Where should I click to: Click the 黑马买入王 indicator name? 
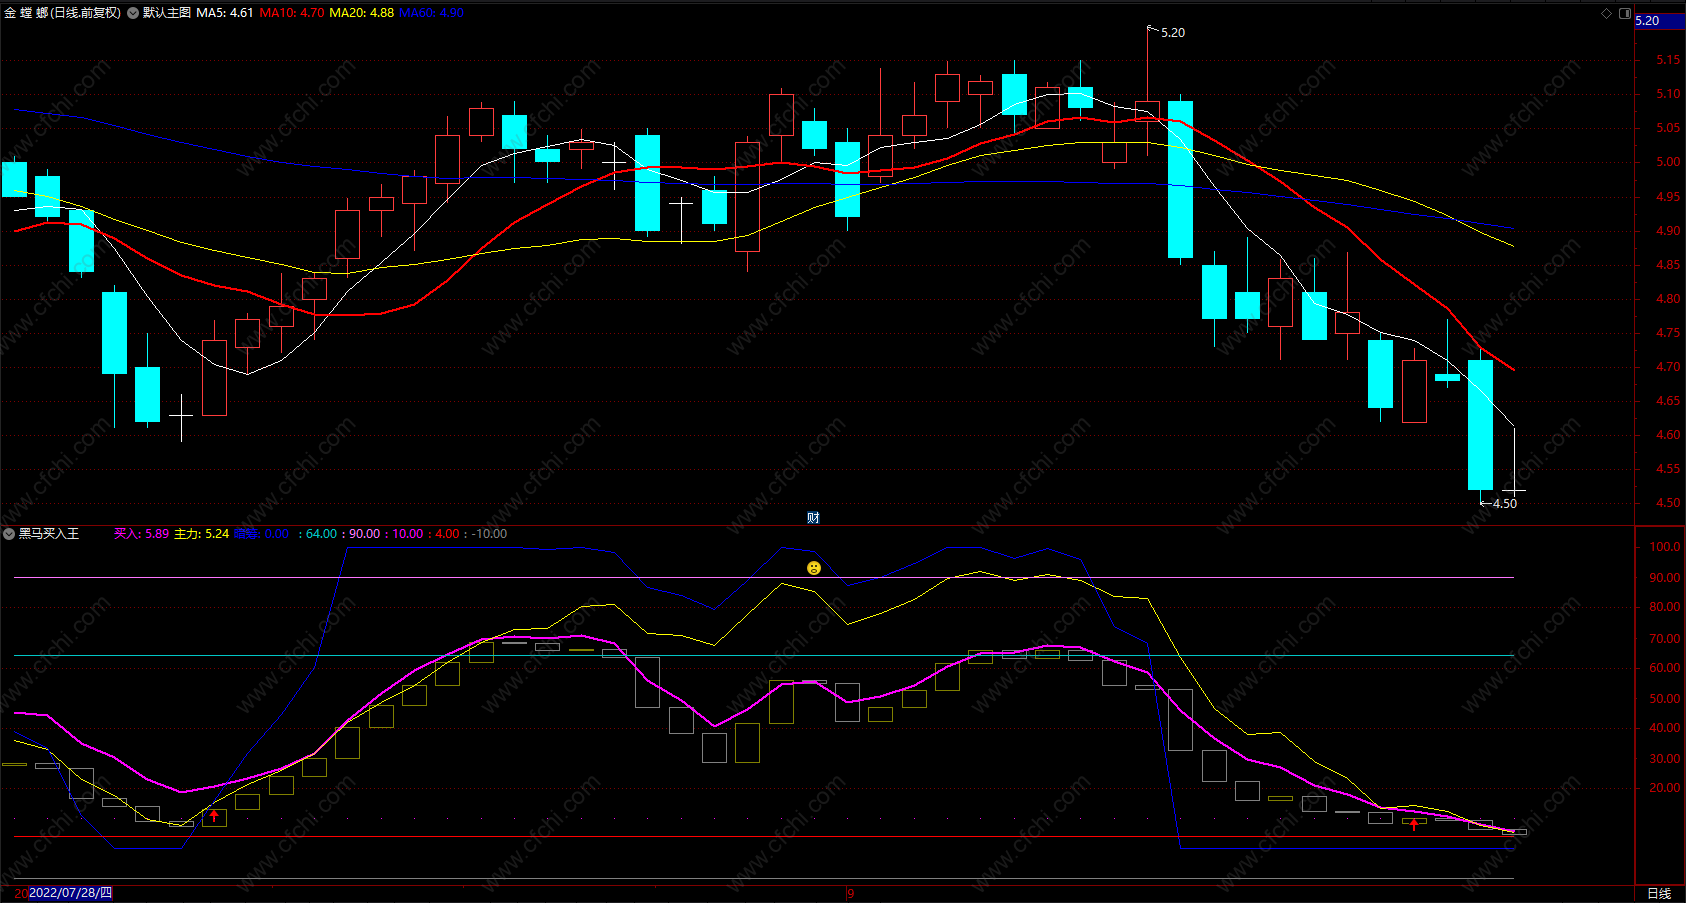[x=49, y=534]
